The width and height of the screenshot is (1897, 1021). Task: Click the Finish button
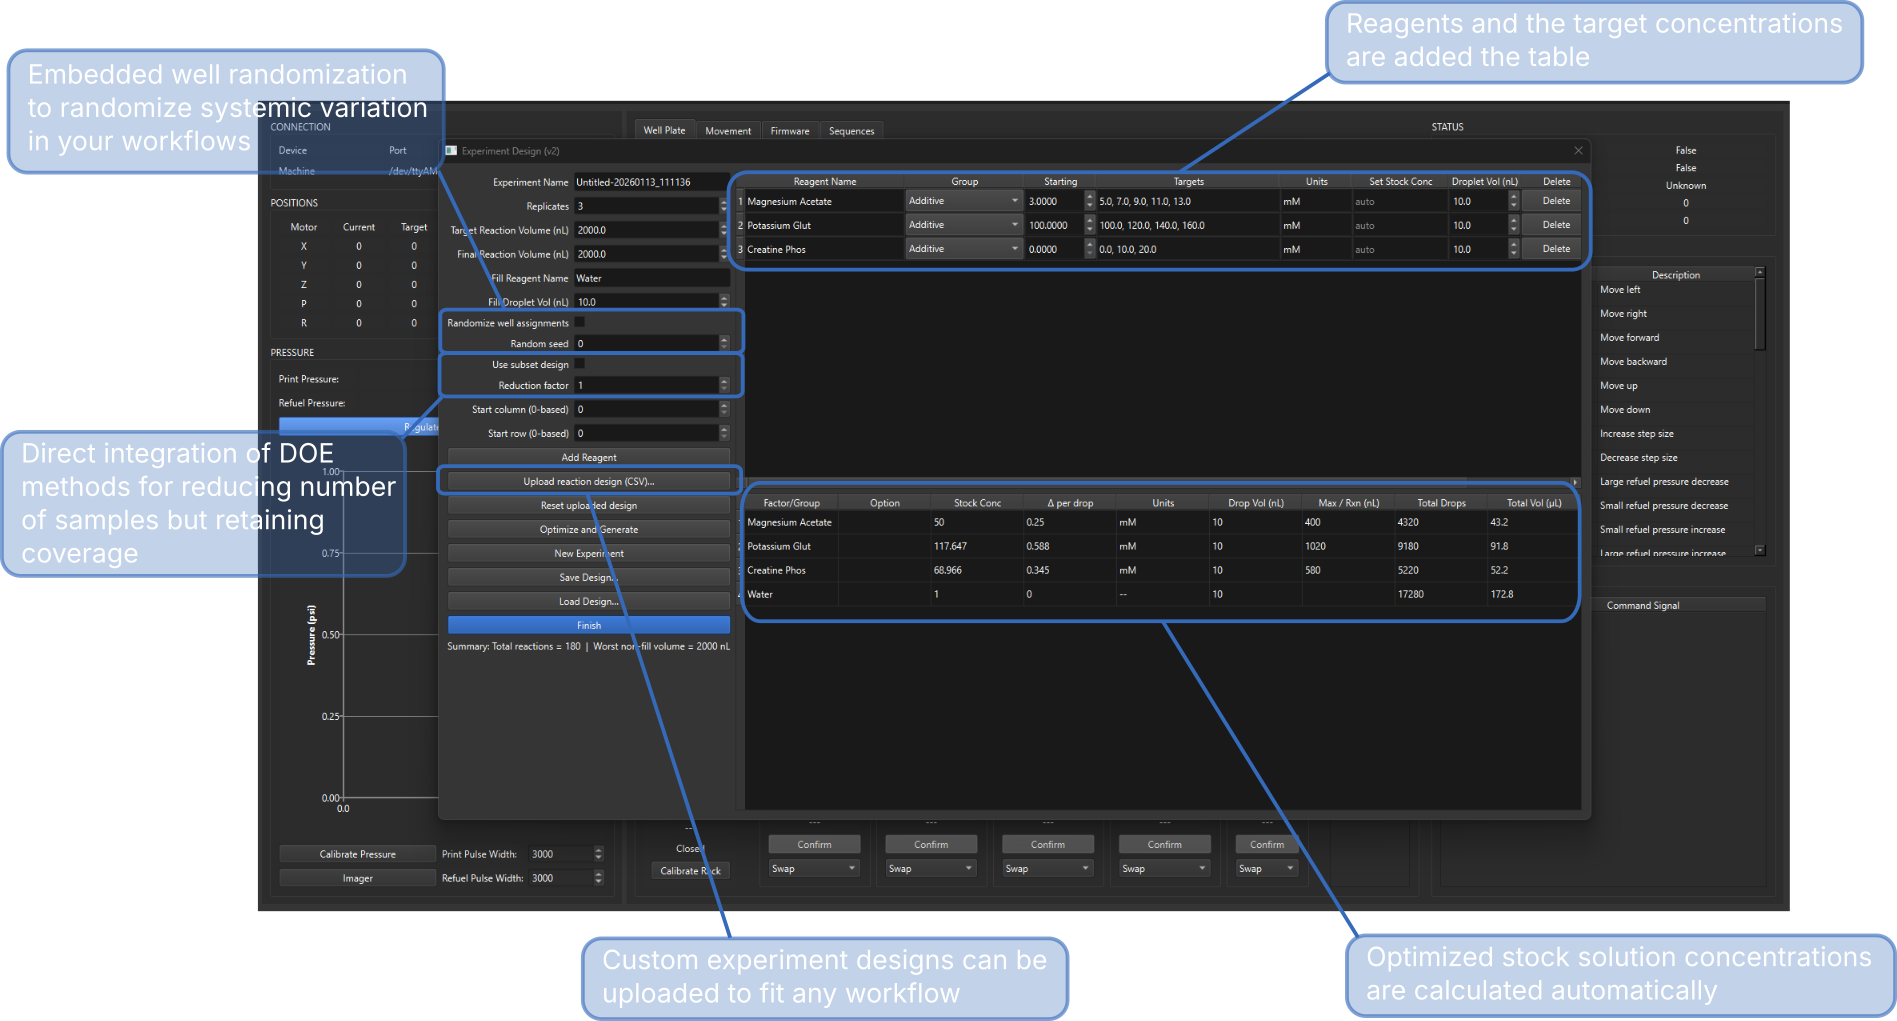point(589,624)
